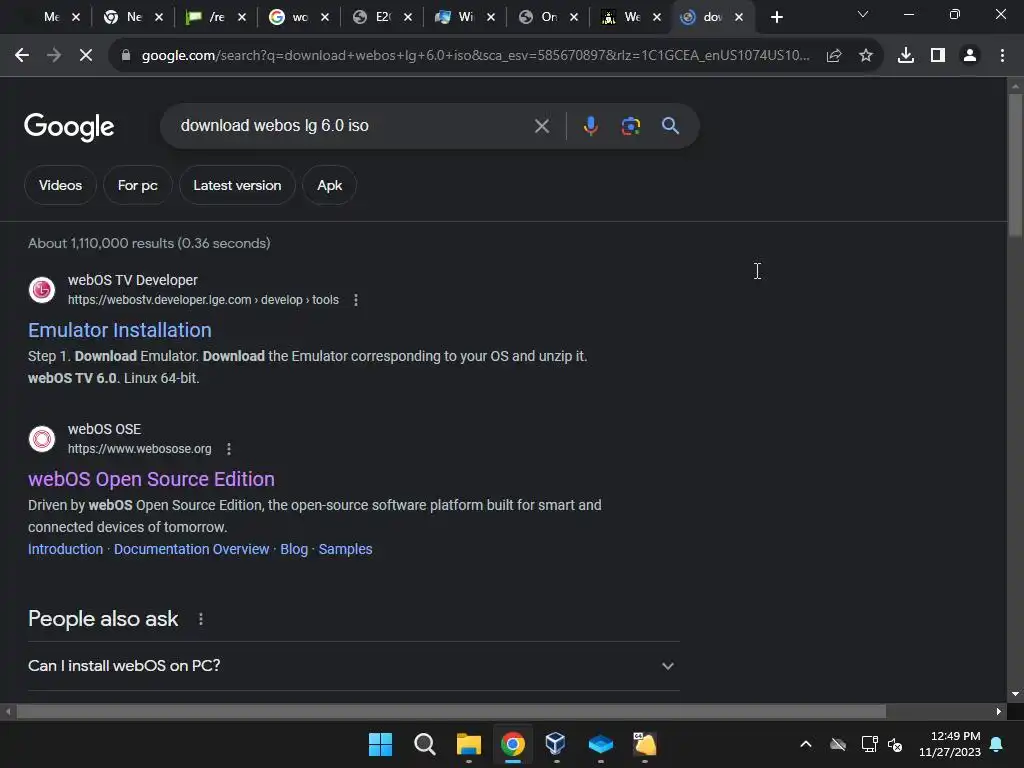Open File Explorer from the taskbar

click(x=468, y=744)
